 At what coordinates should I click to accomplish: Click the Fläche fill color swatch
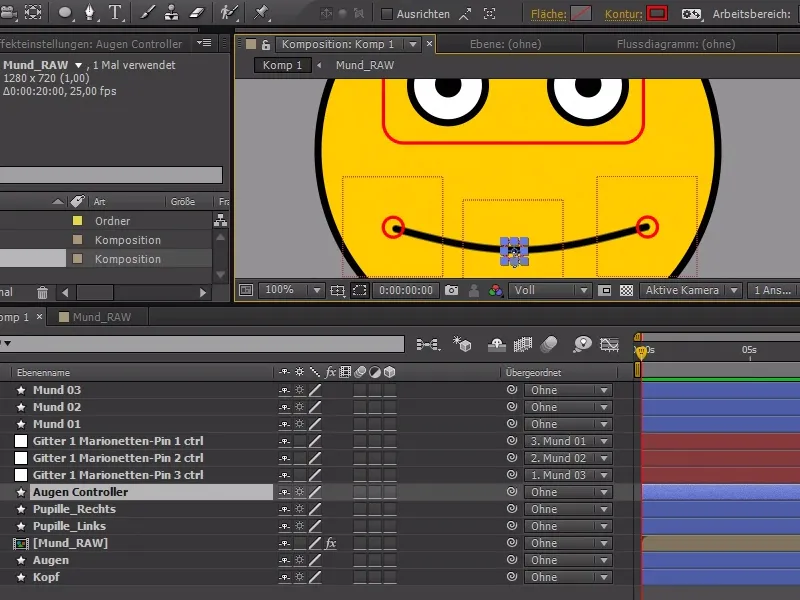581,13
